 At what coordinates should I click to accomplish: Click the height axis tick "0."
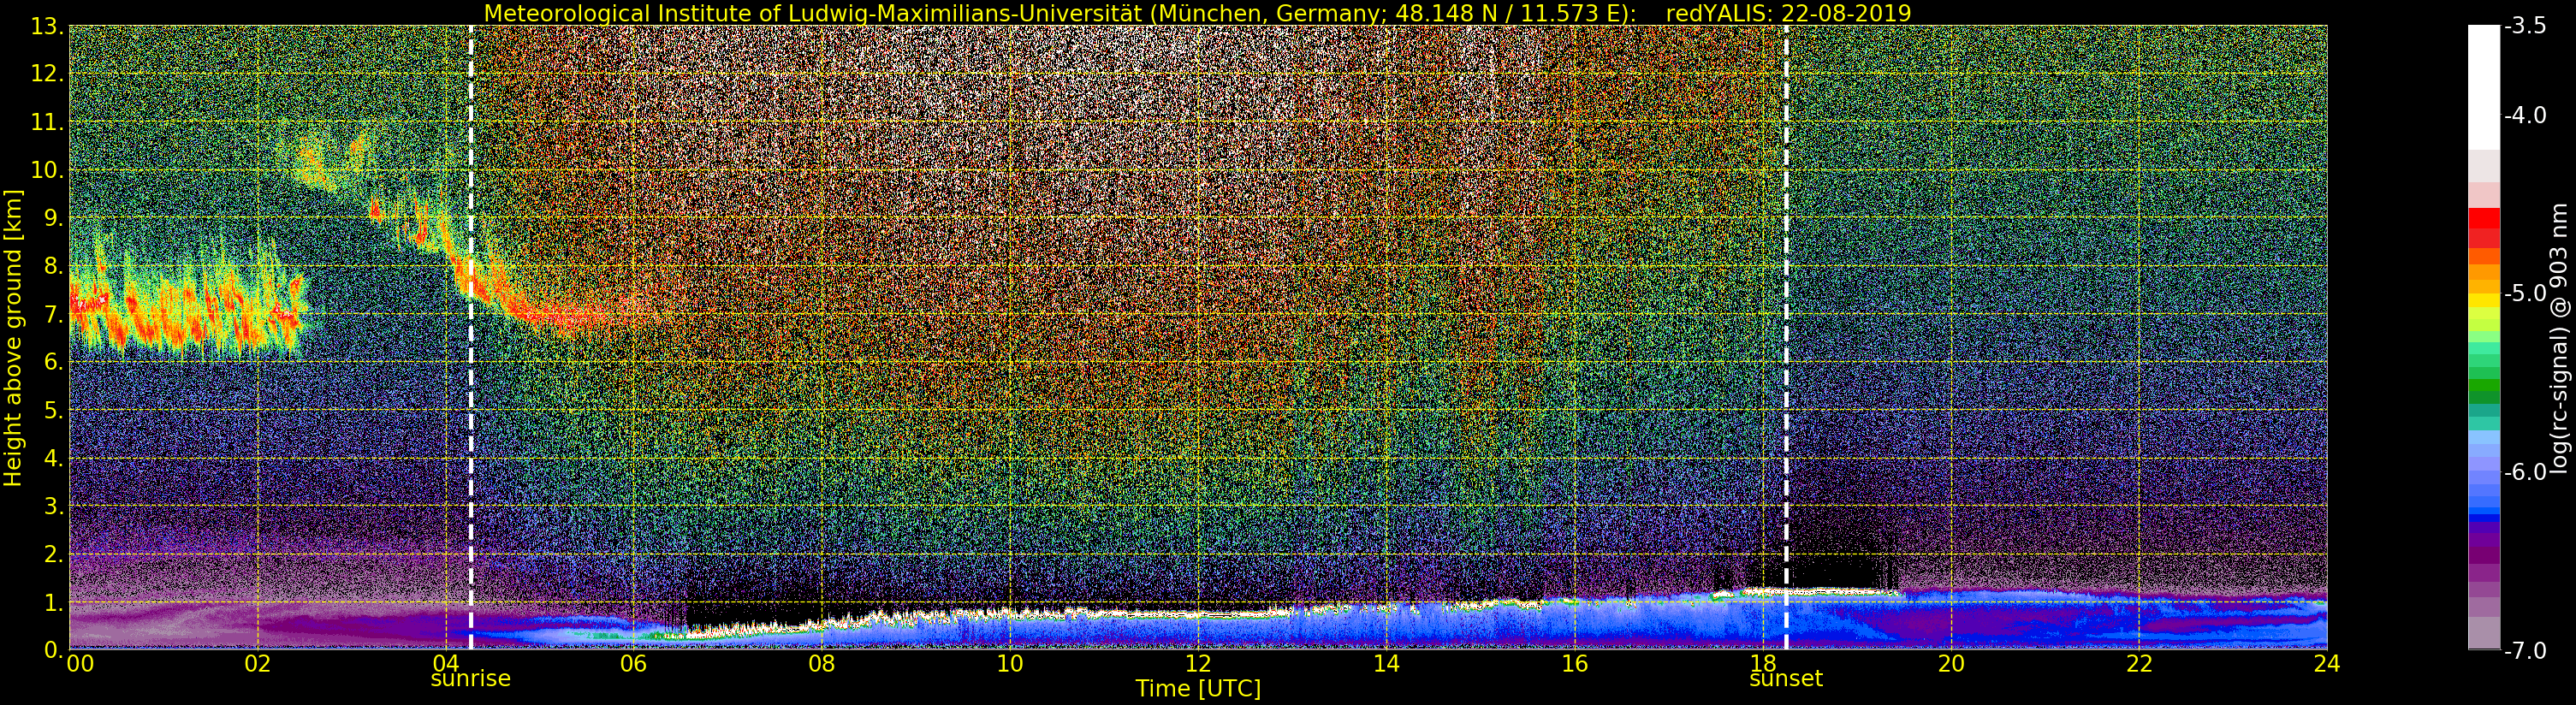53,650
